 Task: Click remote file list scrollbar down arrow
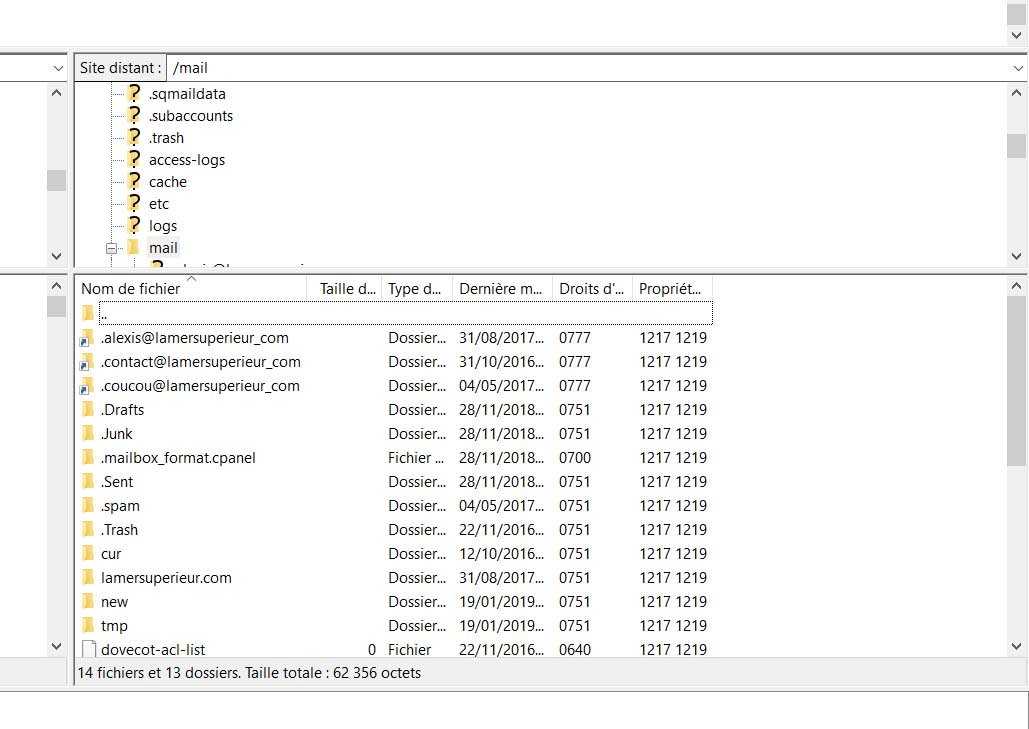pyautogui.click(x=1017, y=647)
